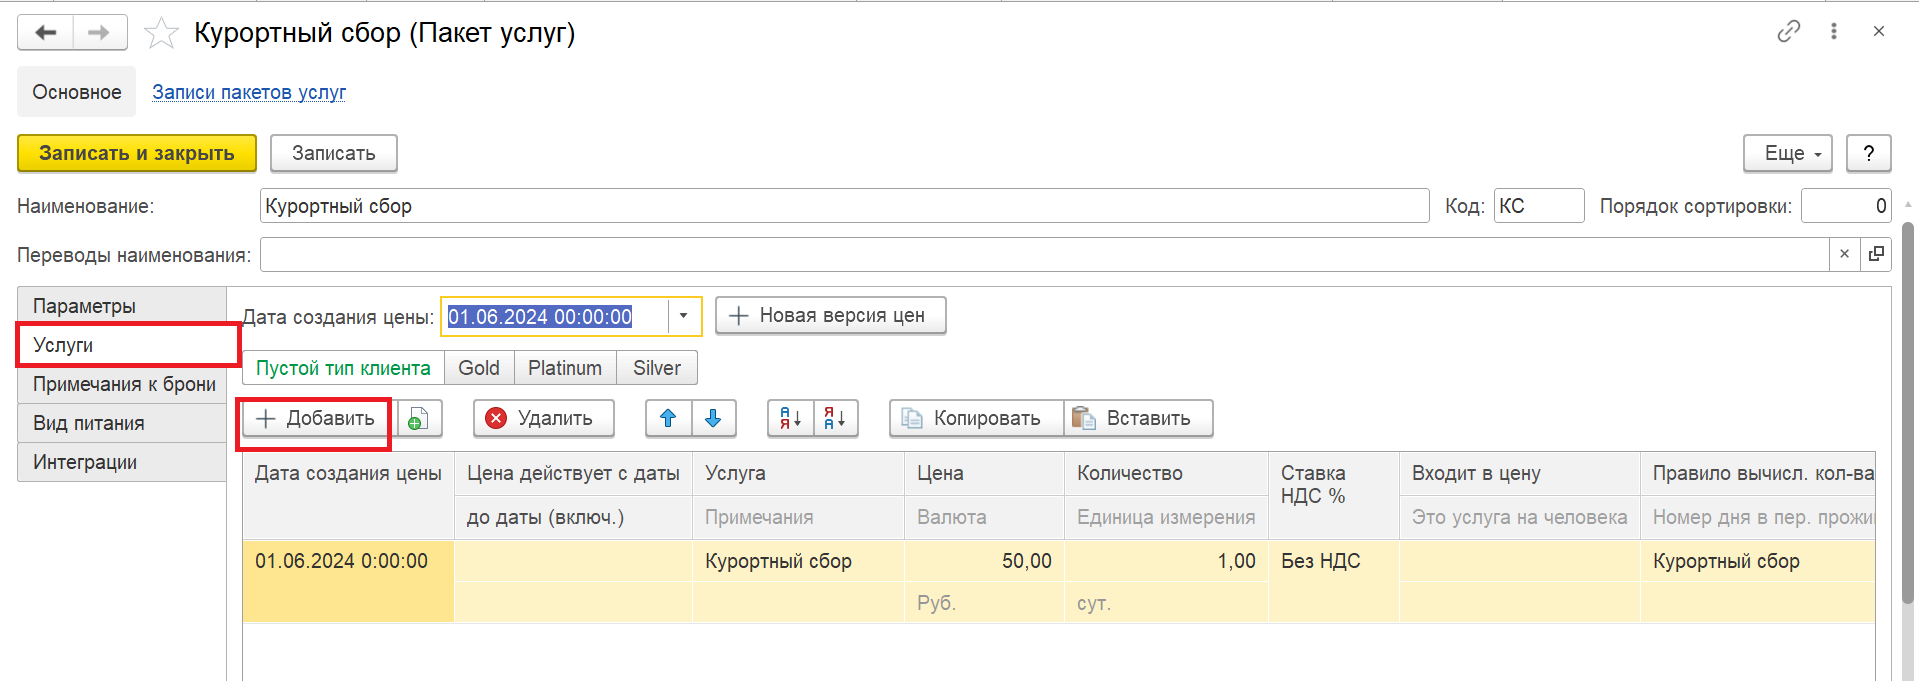The image size is (1919, 681).
Task: Click Новая версия цен button
Action: tap(830, 315)
